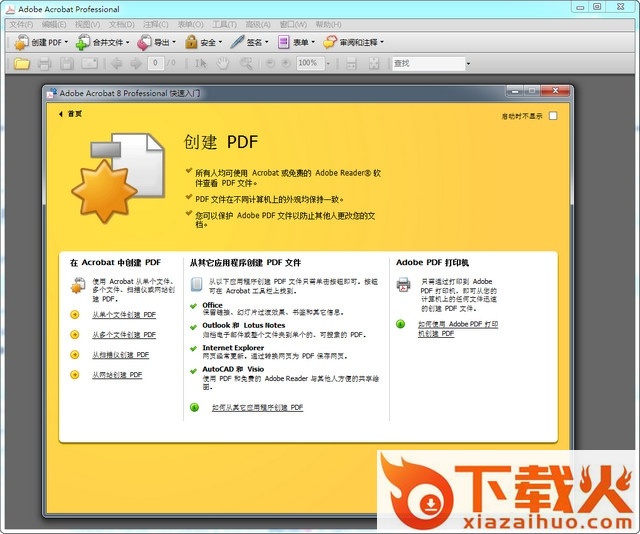Click the large 创建 PDF starburst document graphic
Screen dimensions: 640x534
coord(118,178)
